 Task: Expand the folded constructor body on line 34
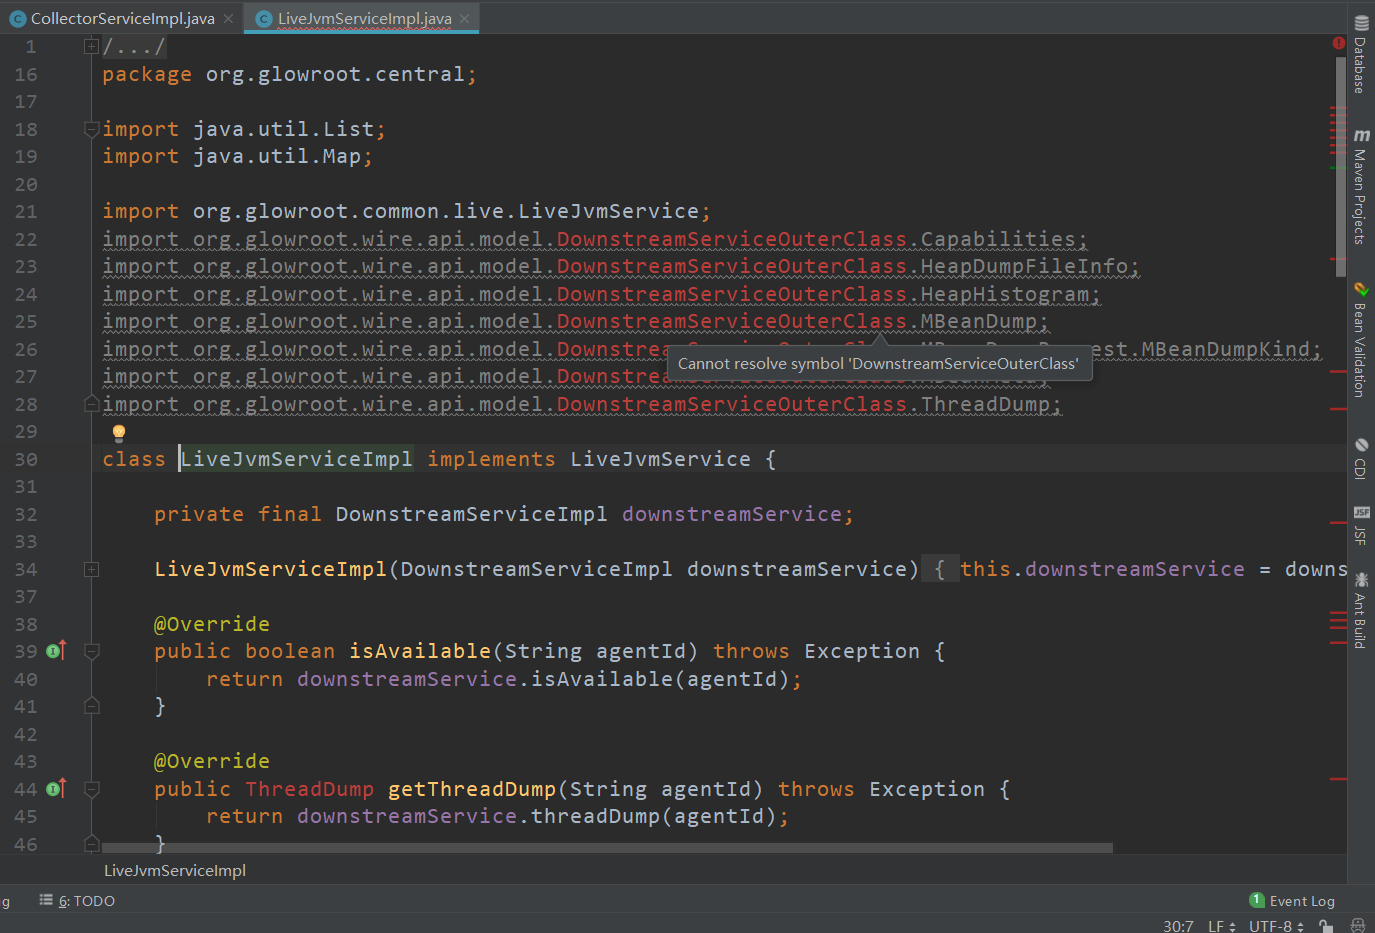91,569
